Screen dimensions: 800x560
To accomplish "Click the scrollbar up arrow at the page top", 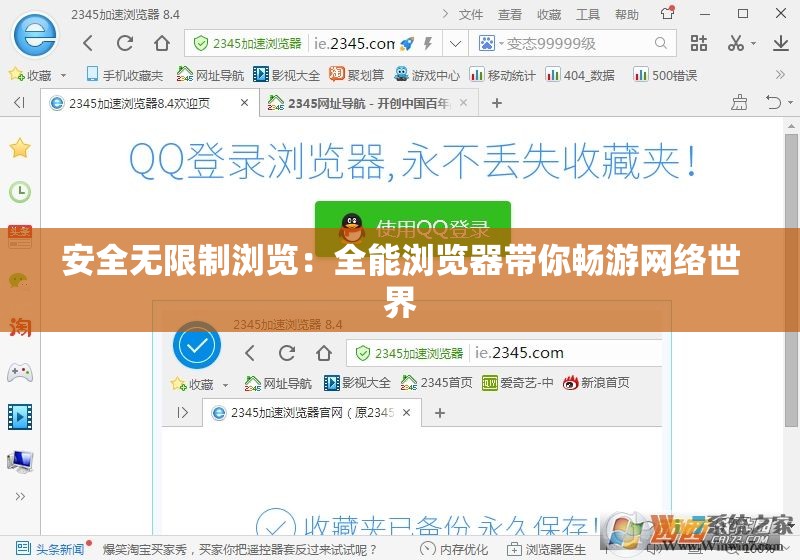I will click(x=791, y=125).
